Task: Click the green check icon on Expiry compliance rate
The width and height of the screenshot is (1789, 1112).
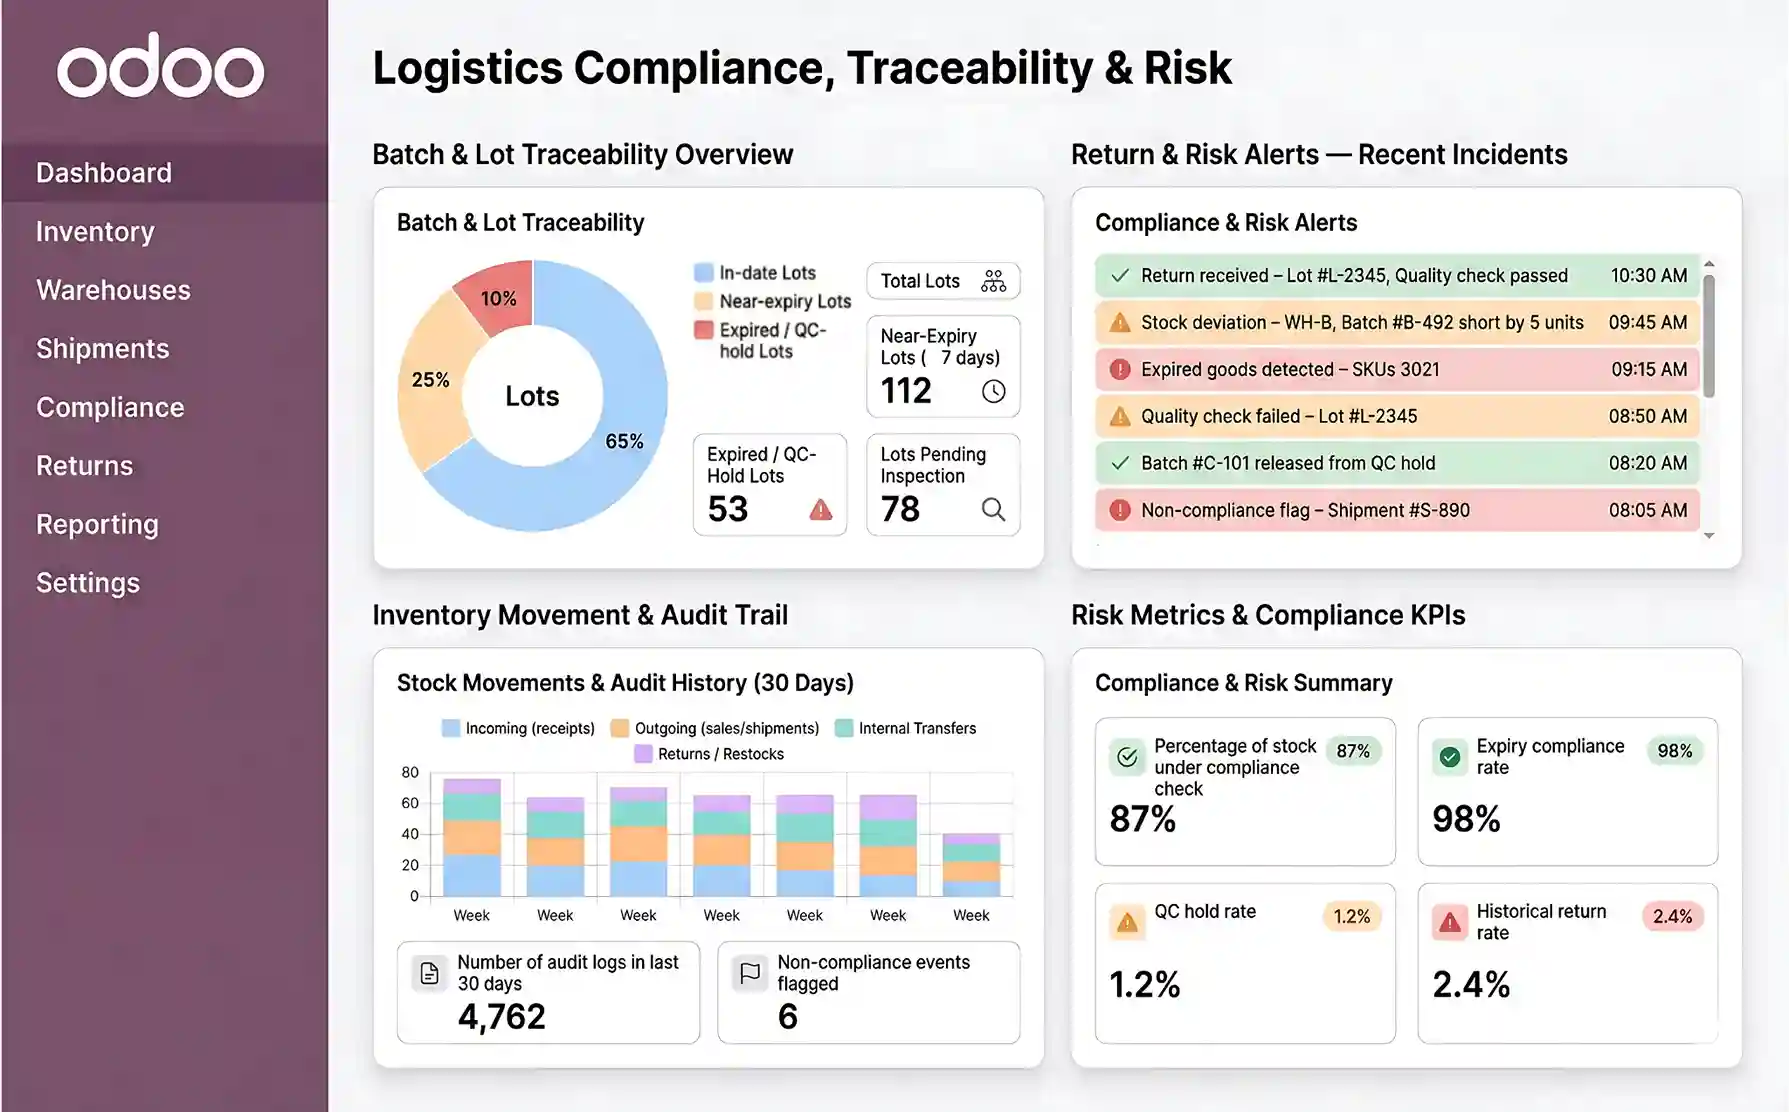Action: 1449,757
